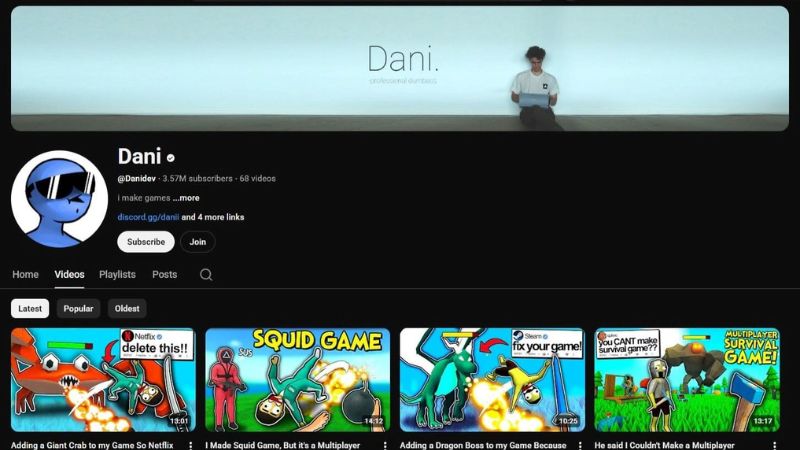Play the Giant Crab Netflix video thumbnail
800x450 pixels.
(x=104, y=380)
